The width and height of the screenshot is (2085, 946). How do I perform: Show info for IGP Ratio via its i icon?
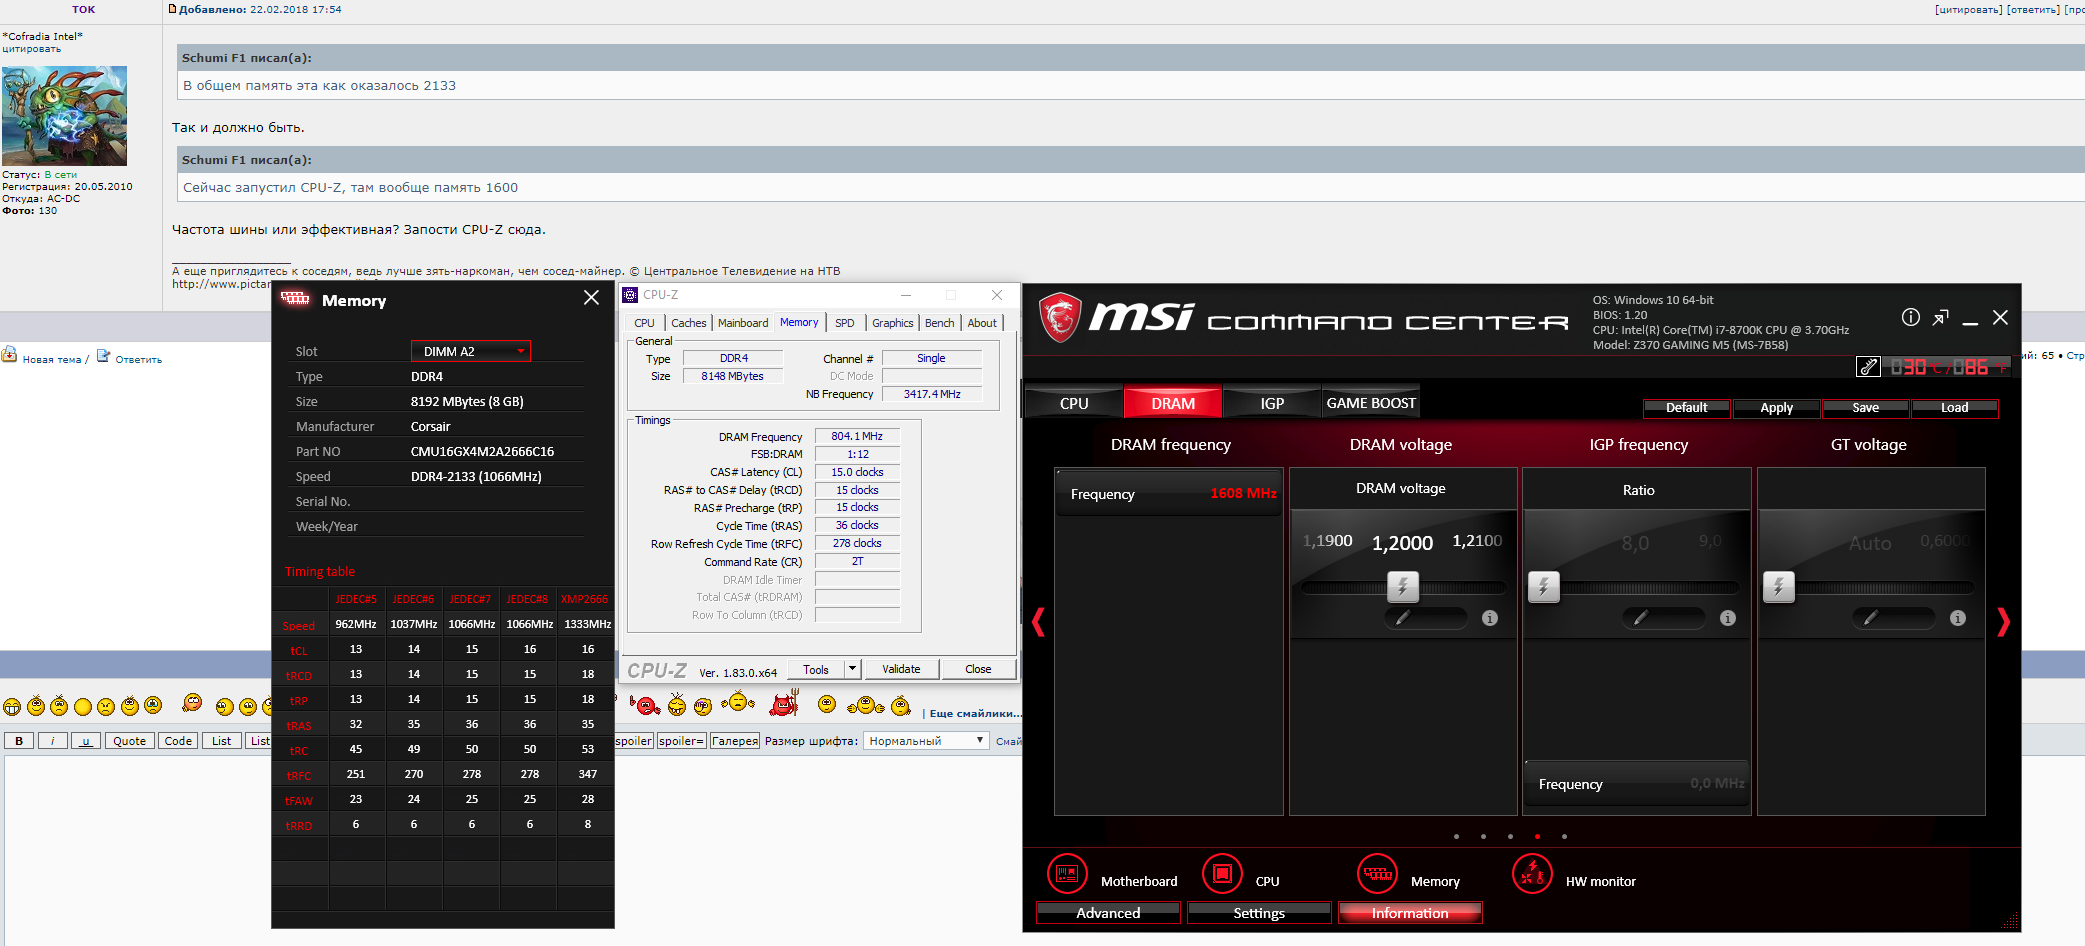[1728, 618]
